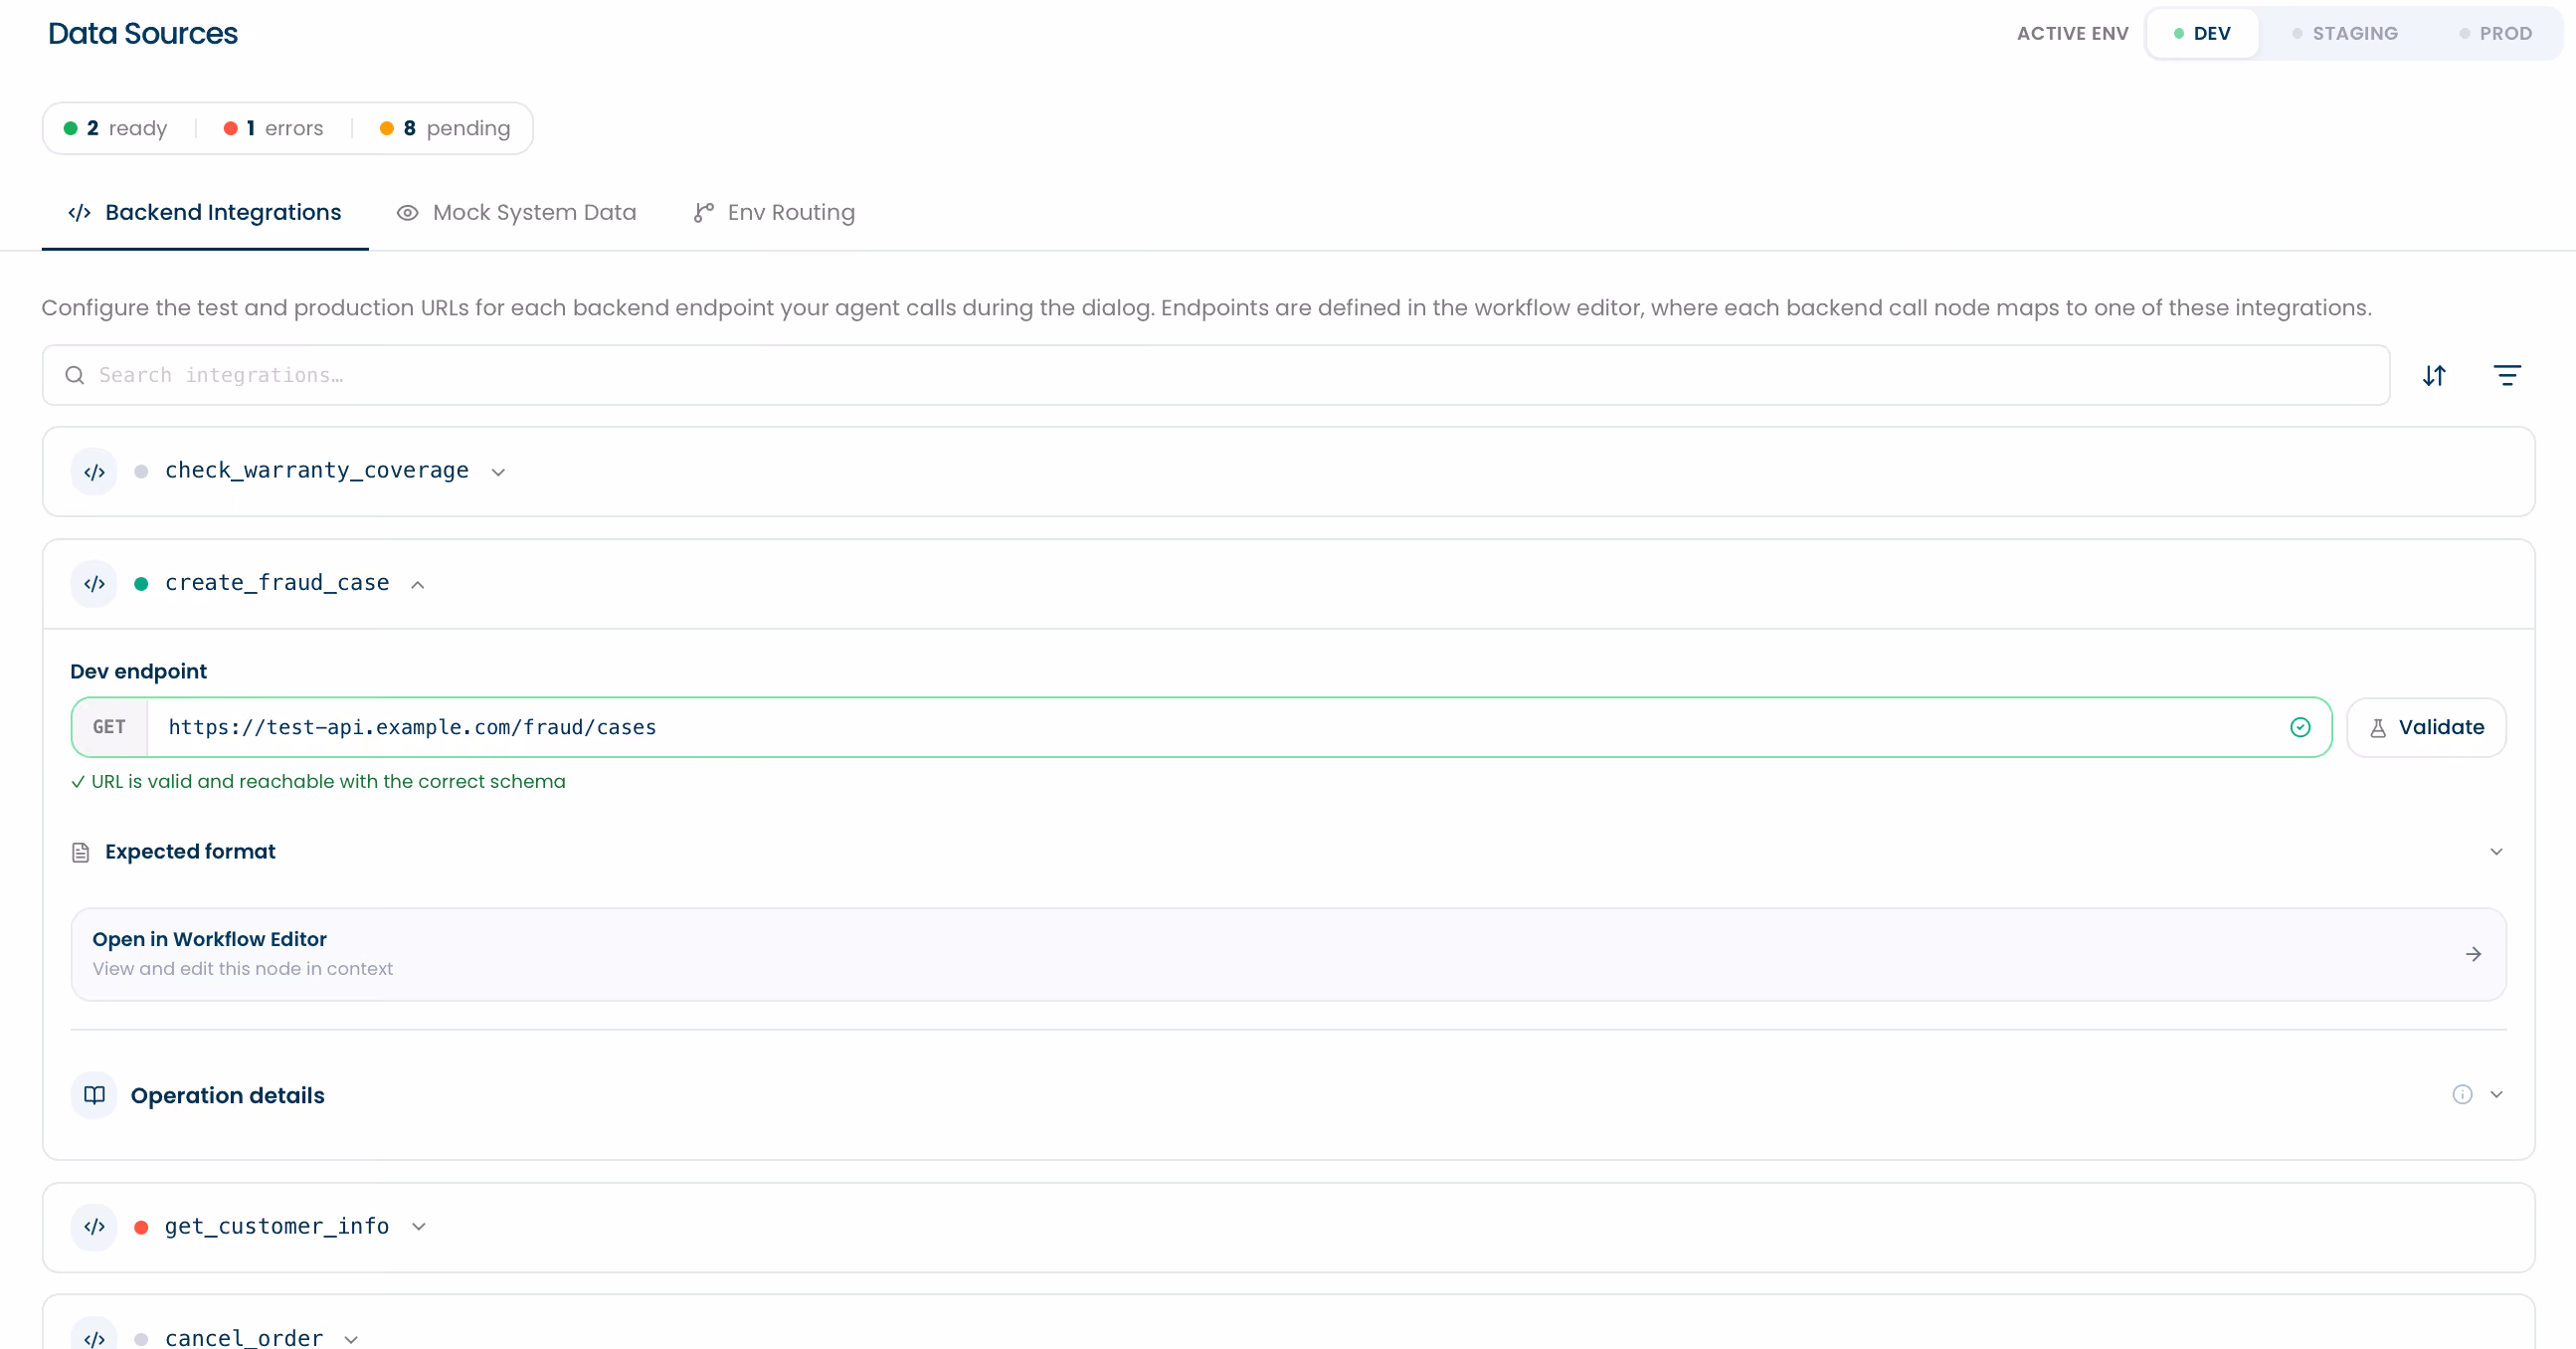Expand get_customer_info integration
2576x1349 pixels.
point(419,1227)
